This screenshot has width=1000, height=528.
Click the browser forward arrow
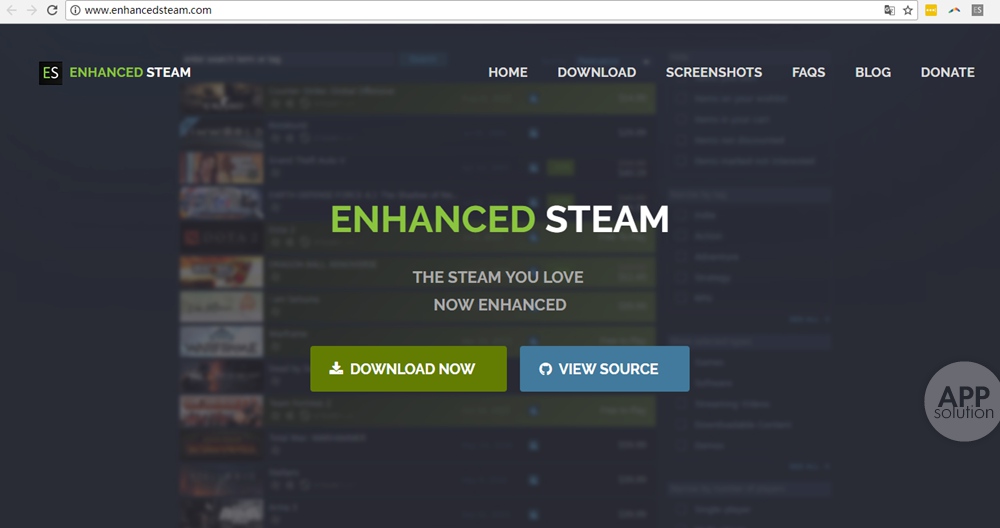pos(32,10)
